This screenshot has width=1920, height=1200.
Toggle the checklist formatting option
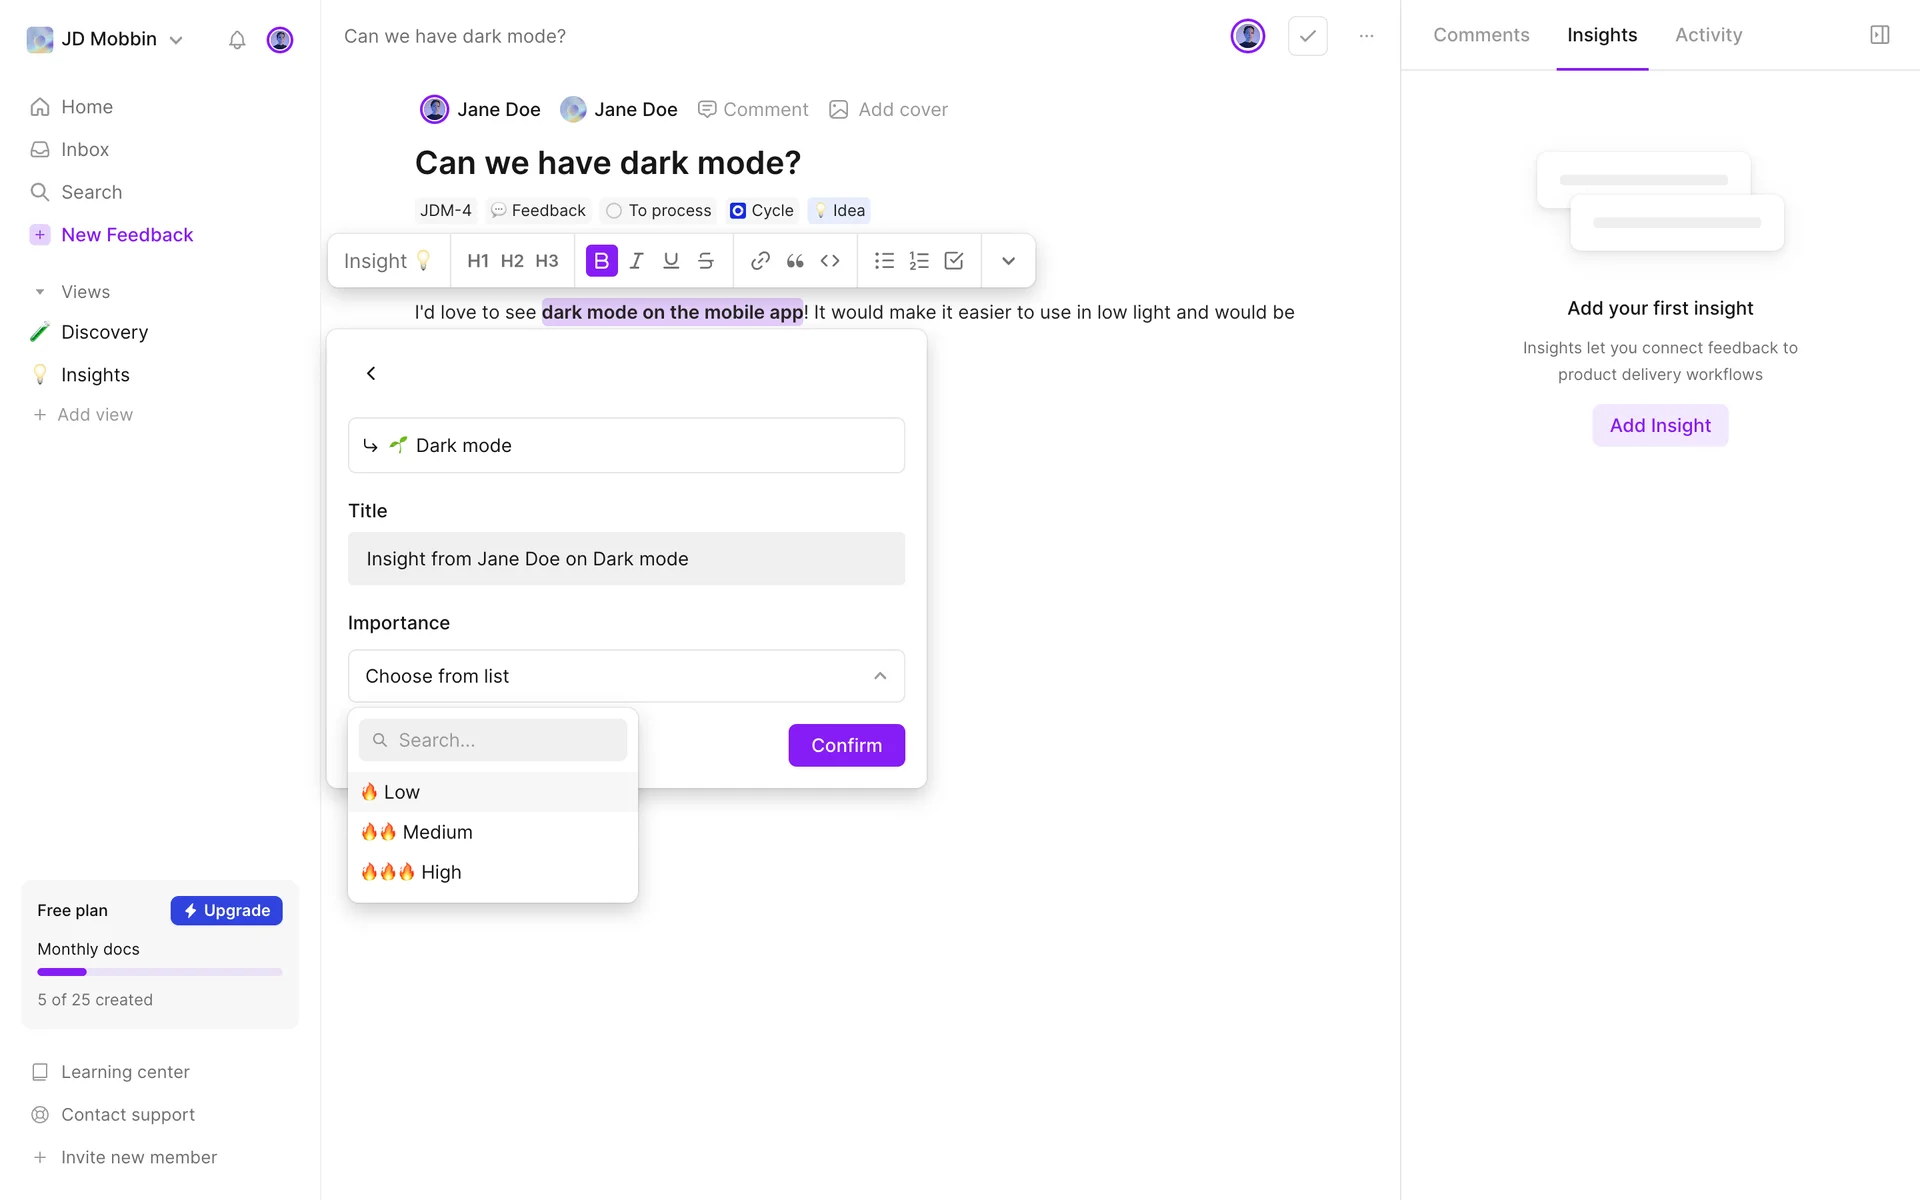click(x=954, y=261)
